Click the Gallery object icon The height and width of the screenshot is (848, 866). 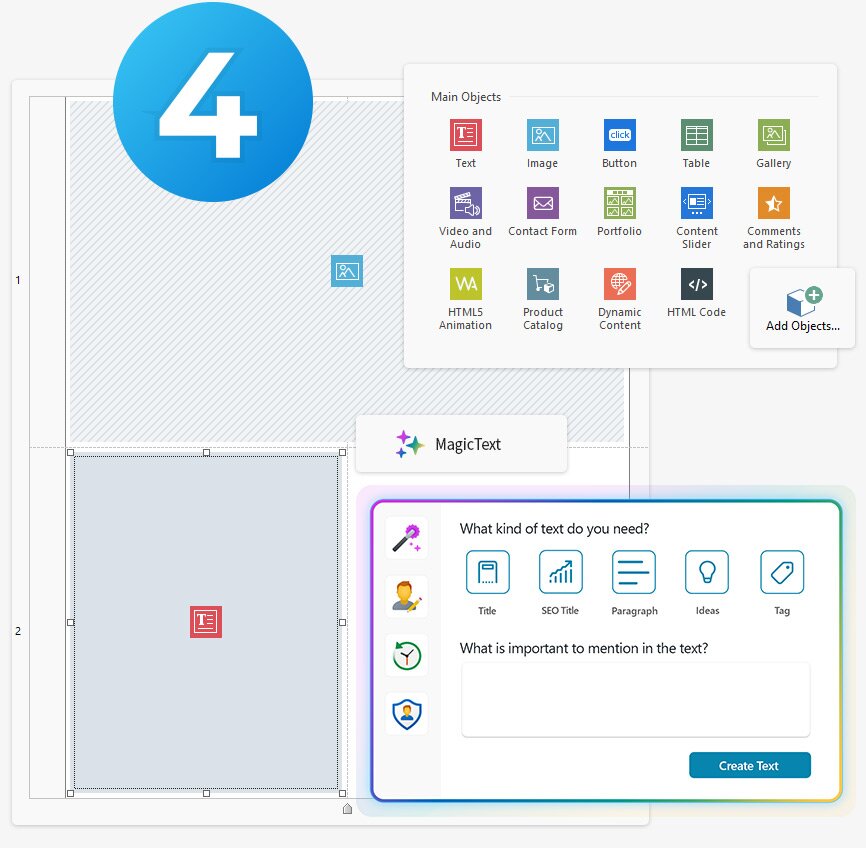[773, 135]
